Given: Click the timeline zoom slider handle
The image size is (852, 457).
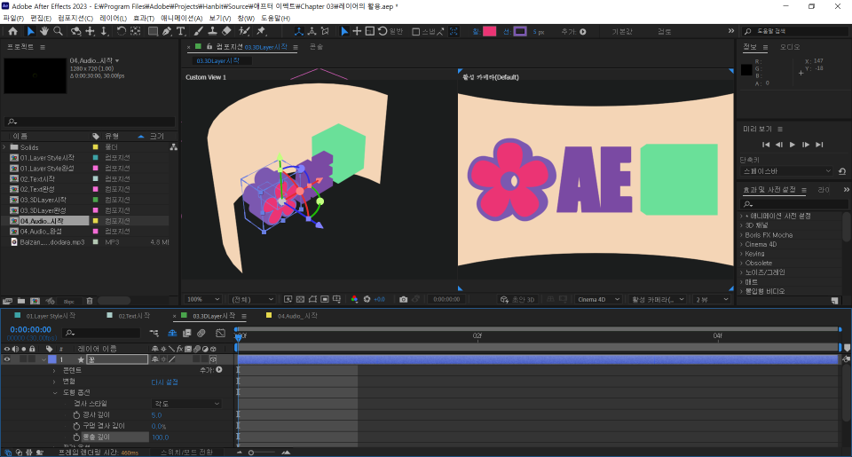Looking at the screenshot, I should pos(251,452).
